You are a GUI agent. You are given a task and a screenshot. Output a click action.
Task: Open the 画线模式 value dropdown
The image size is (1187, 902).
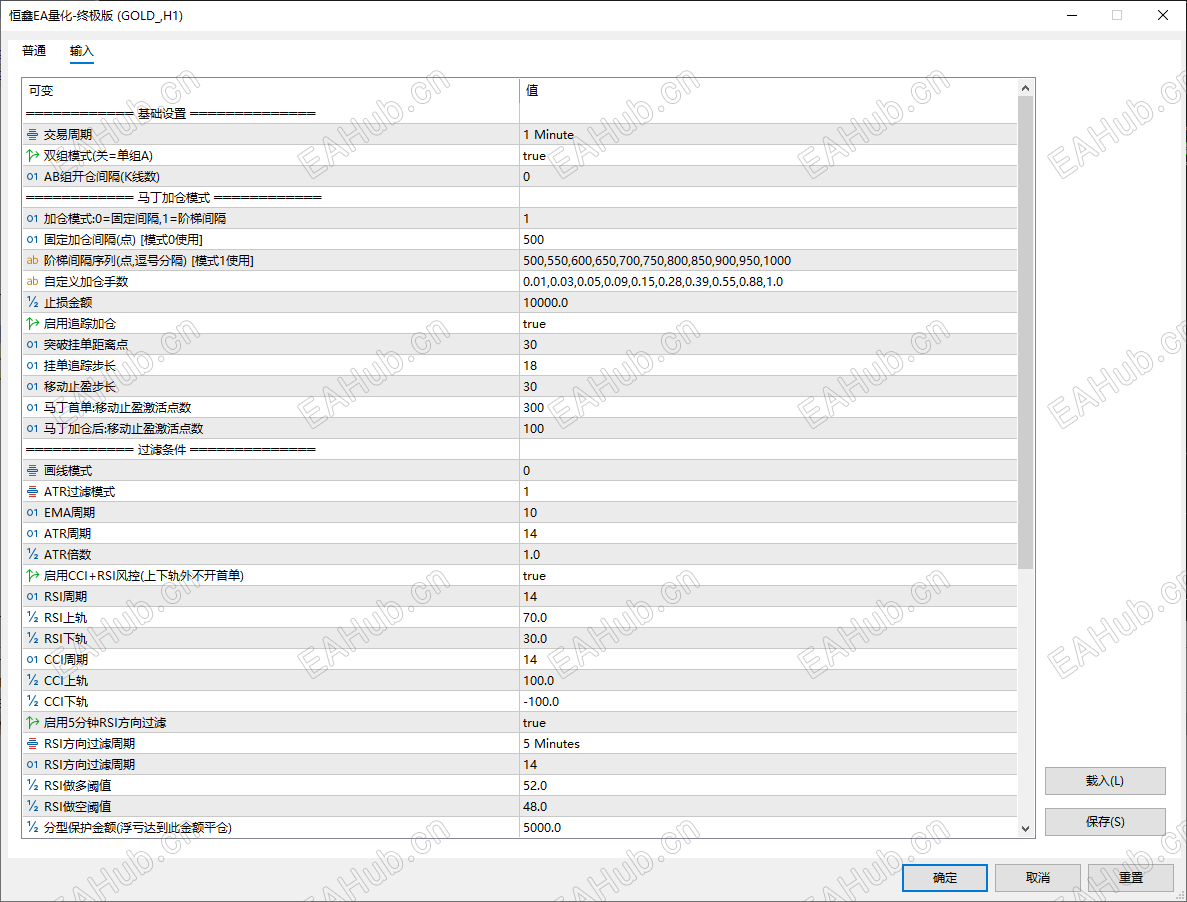[x=768, y=471]
